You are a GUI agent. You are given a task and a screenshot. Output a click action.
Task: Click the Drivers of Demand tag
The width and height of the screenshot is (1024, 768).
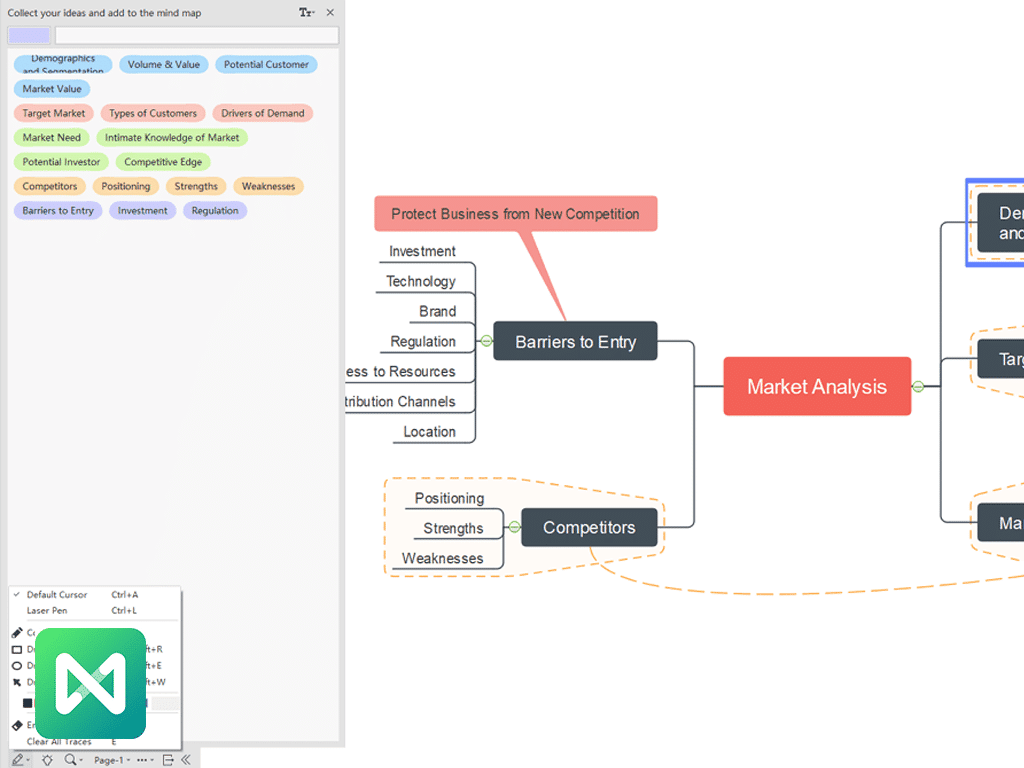point(262,113)
